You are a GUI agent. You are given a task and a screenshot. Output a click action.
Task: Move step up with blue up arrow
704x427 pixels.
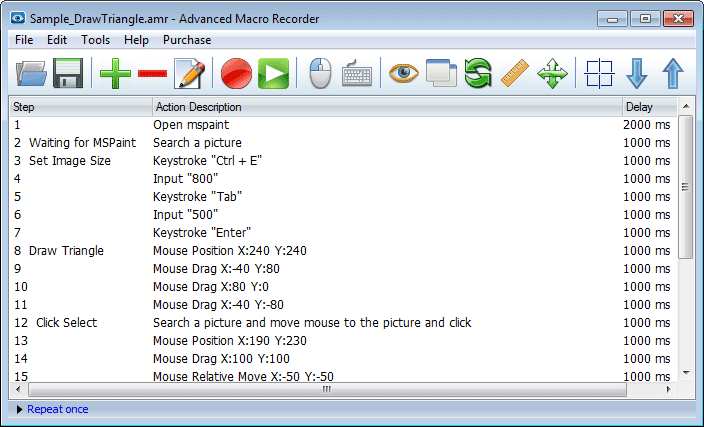(673, 73)
